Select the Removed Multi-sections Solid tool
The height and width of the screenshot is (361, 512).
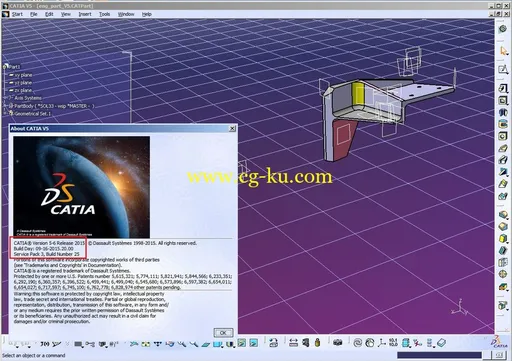(503, 196)
